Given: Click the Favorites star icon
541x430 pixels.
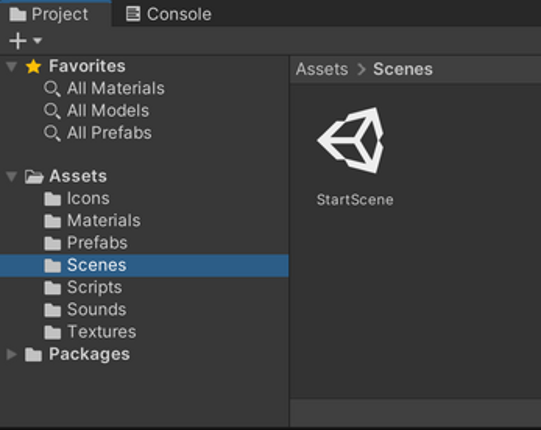Looking at the screenshot, I should coord(33,66).
